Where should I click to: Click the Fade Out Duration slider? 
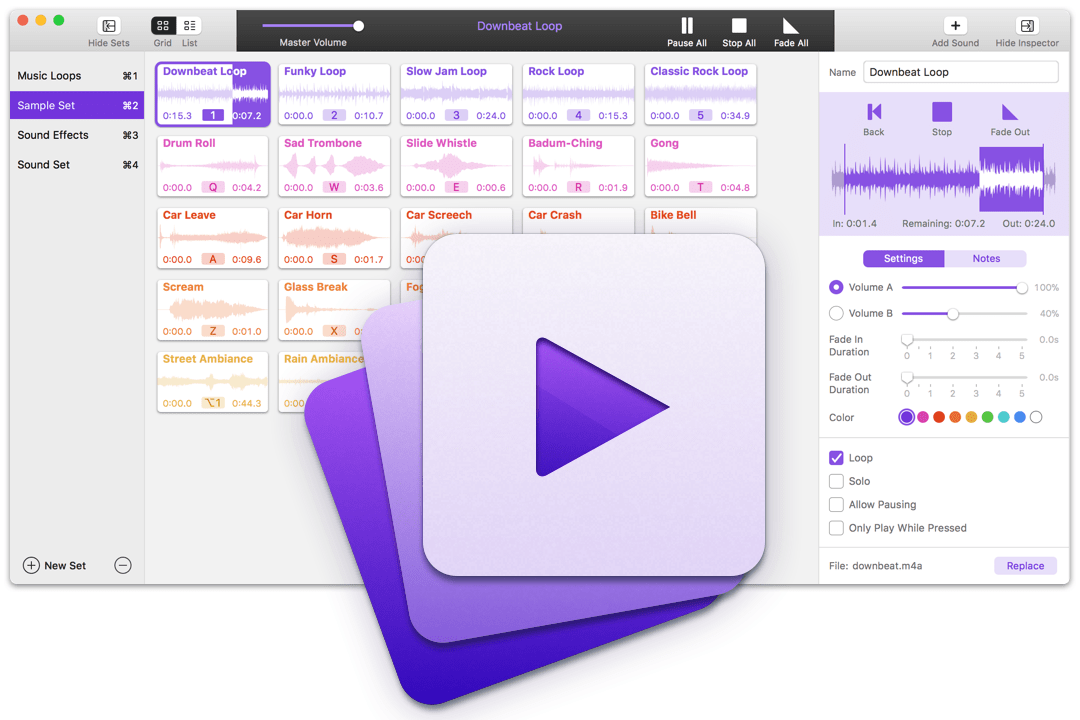(964, 378)
